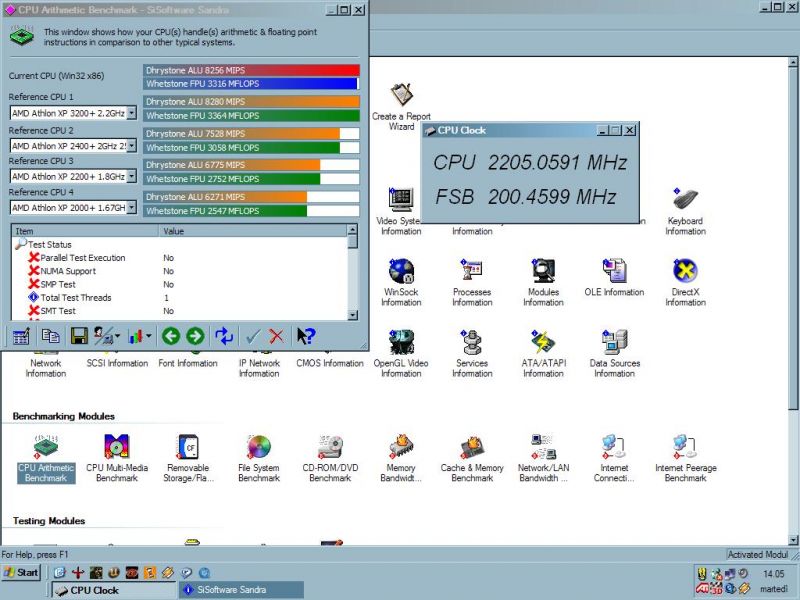
Task: Go forward with the green right arrow
Action: [x=195, y=336]
